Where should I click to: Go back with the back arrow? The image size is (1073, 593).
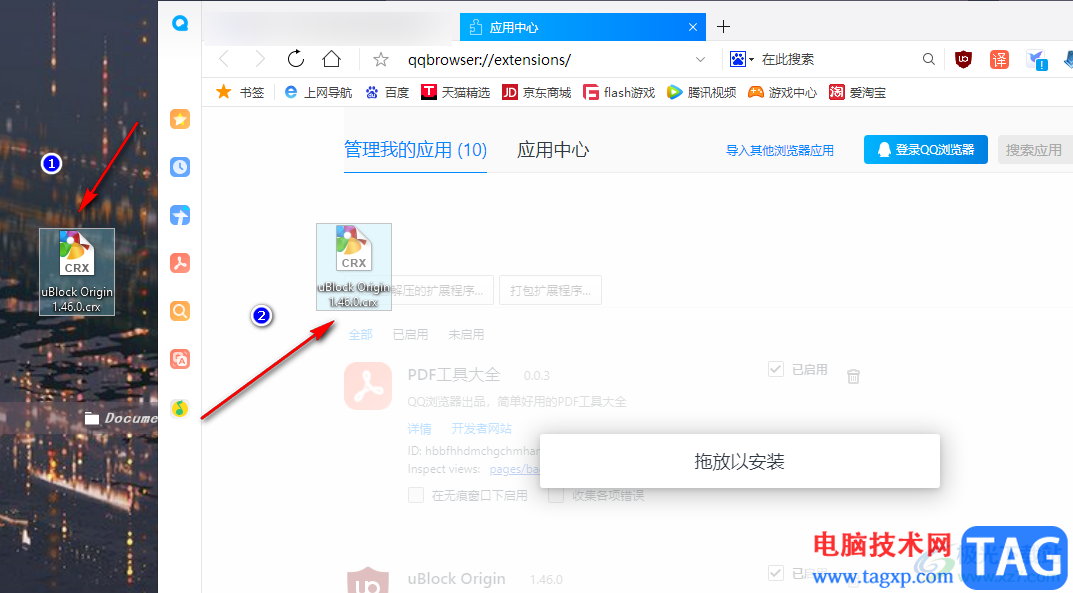[x=224, y=60]
